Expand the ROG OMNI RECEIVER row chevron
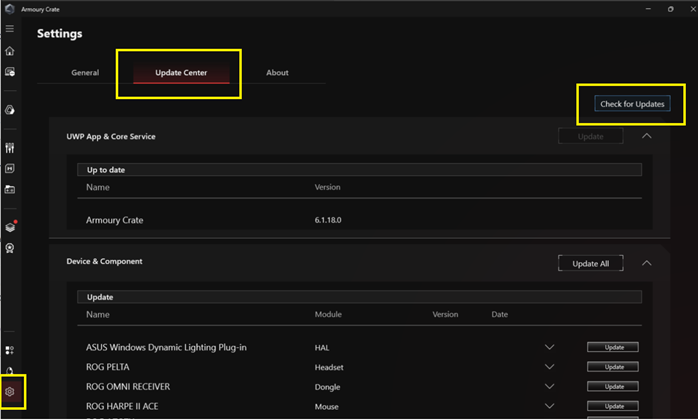This screenshot has width=698, height=420. pyautogui.click(x=550, y=386)
